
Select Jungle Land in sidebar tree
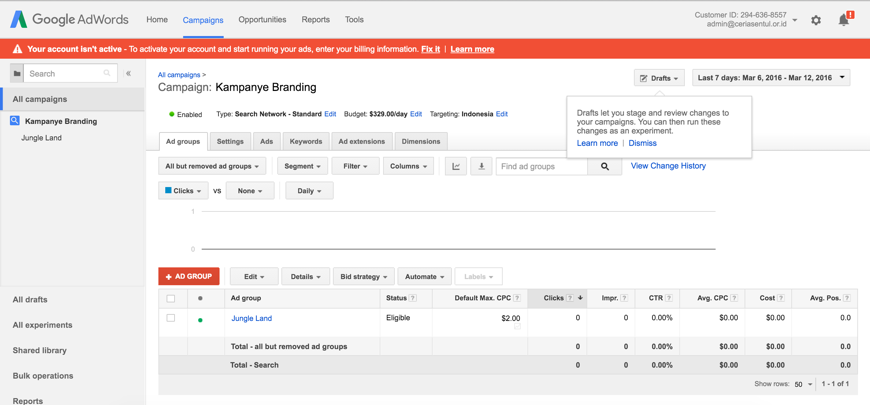pyautogui.click(x=41, y=138)
